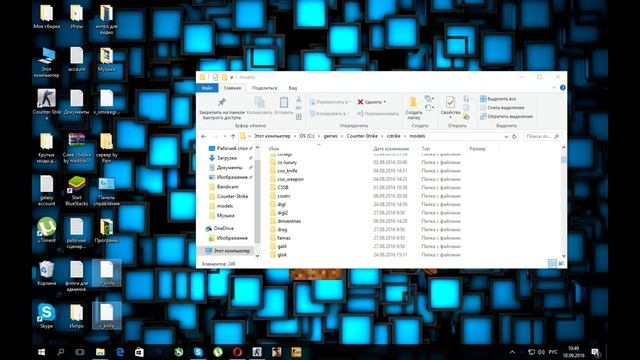Collapse the ribbon with the chevron
640x360 pixels.
coord(554,88)
